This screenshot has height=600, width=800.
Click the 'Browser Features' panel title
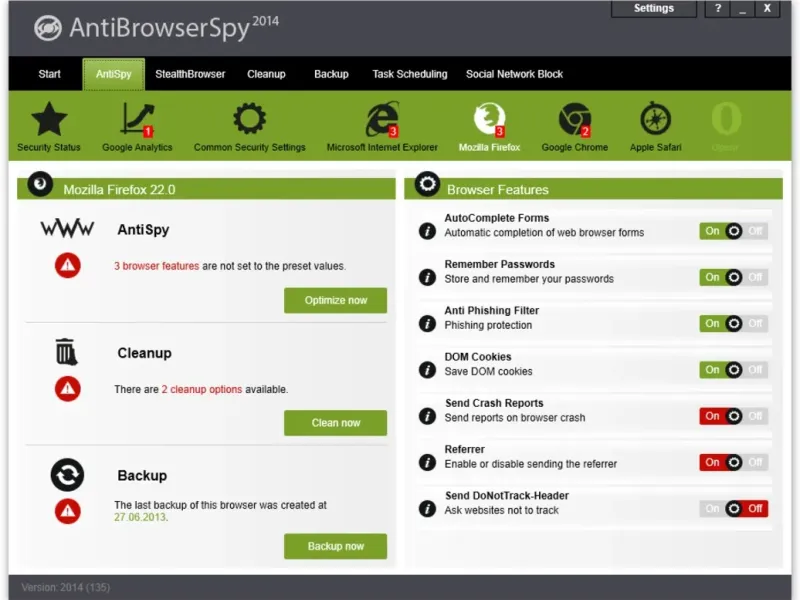pos(498,190)
